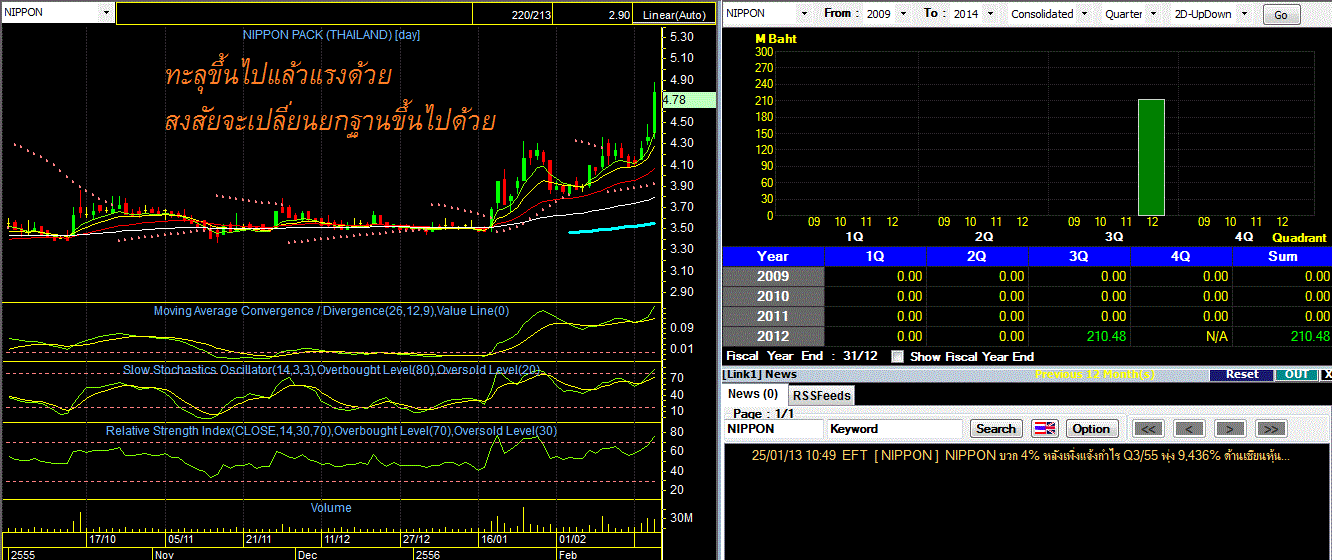This screenshot has height=560, width=1332.
Task: Open the Quarter period dropdown
Action: [1154, 14]
